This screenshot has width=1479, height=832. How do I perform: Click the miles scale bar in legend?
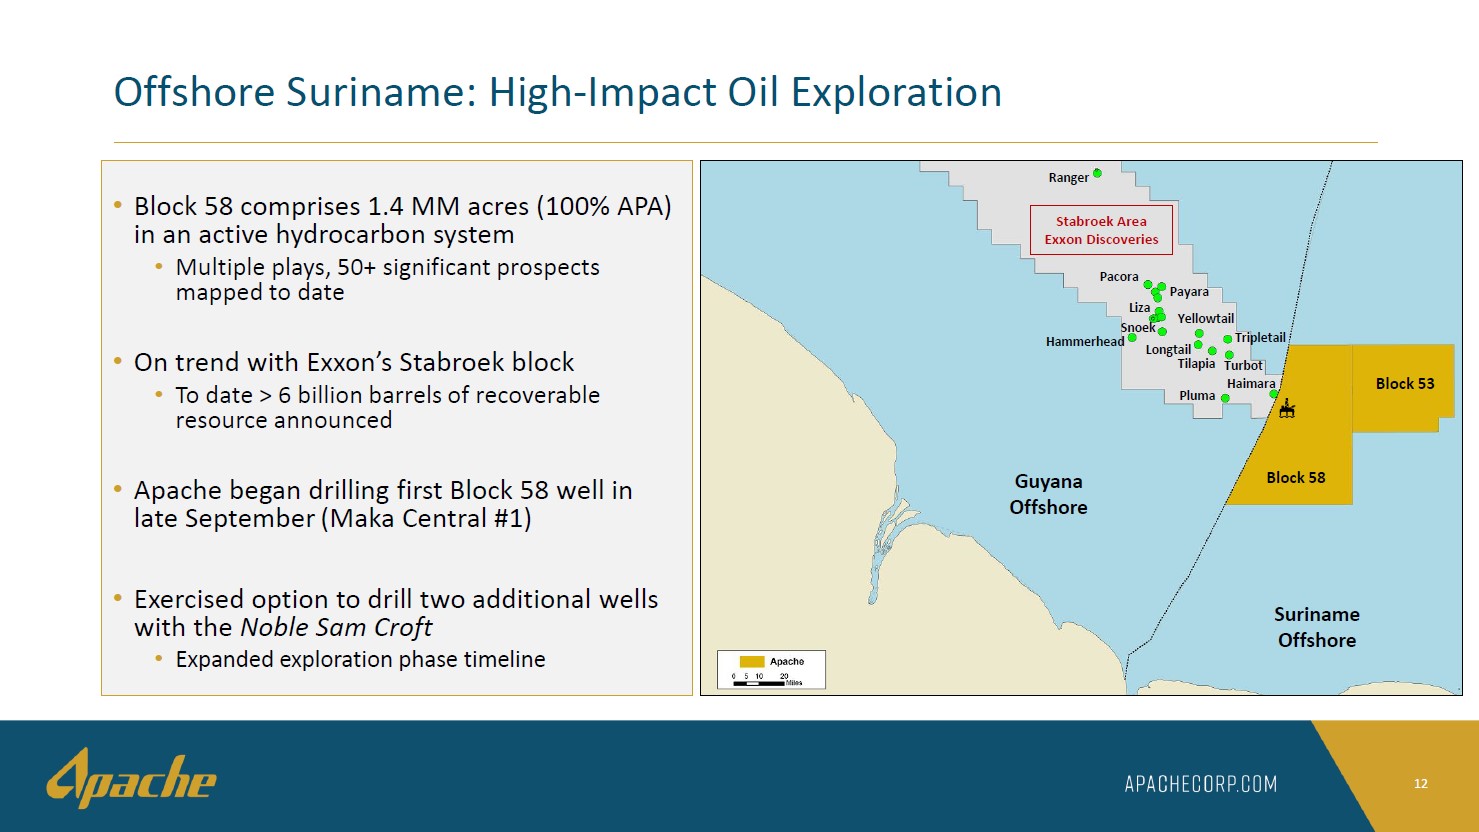(760, 683)
